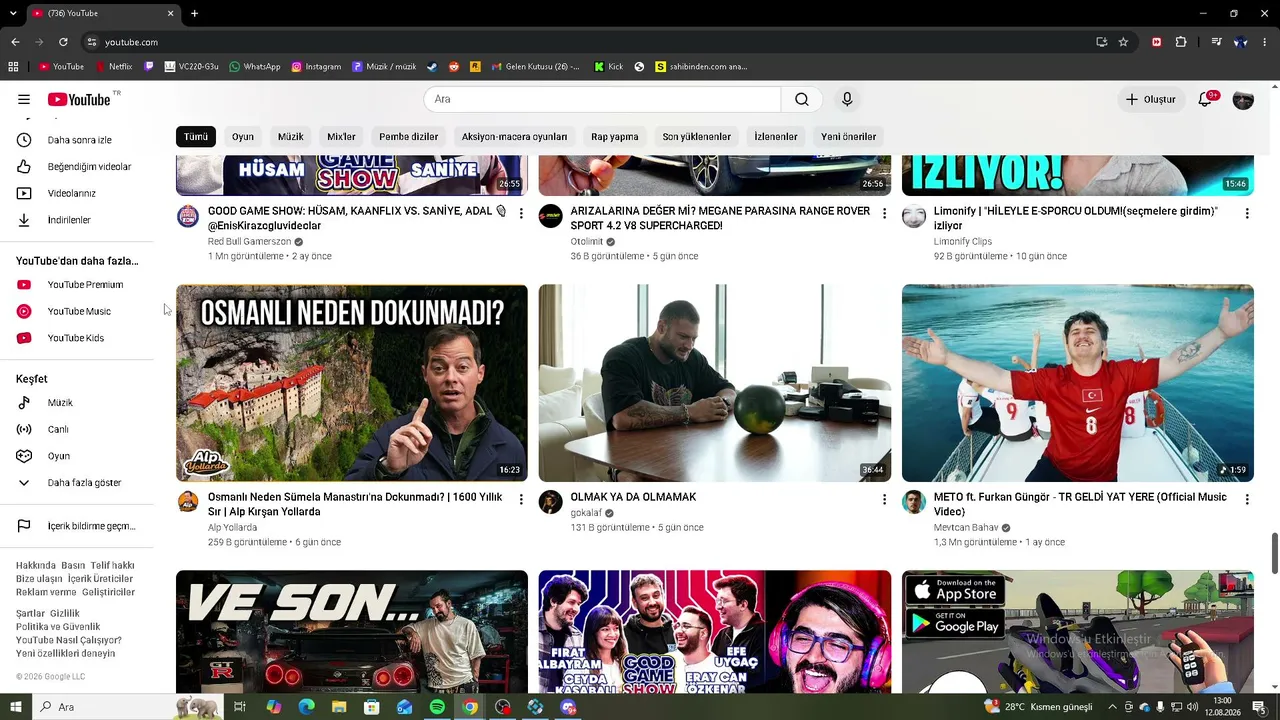
Task: Select the Tümü filter chip
Action: coord(196,137)
